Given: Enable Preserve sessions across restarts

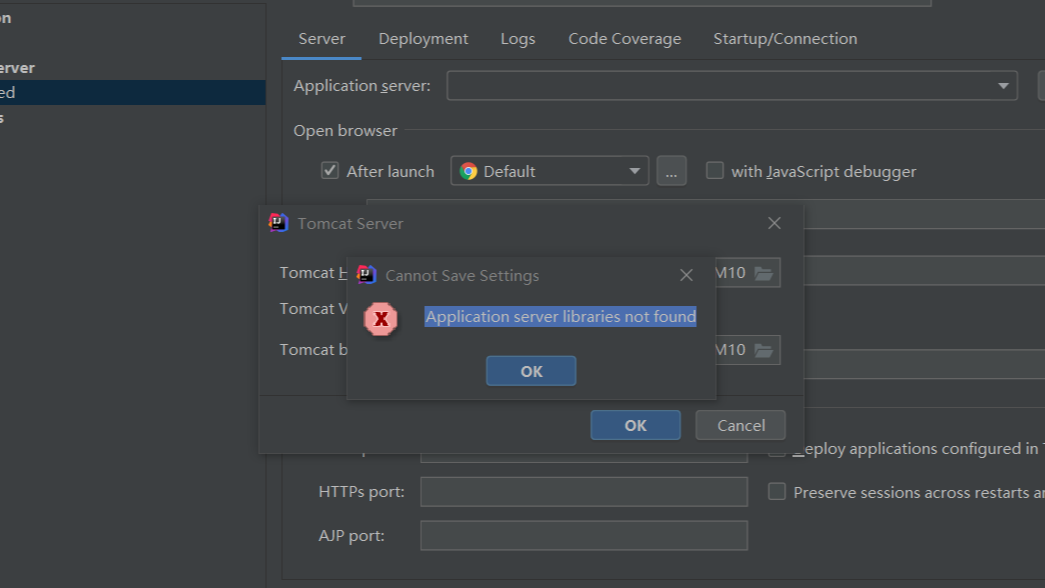Looking at the screenshot, I should pyautogui.click(x=777, y=491).
